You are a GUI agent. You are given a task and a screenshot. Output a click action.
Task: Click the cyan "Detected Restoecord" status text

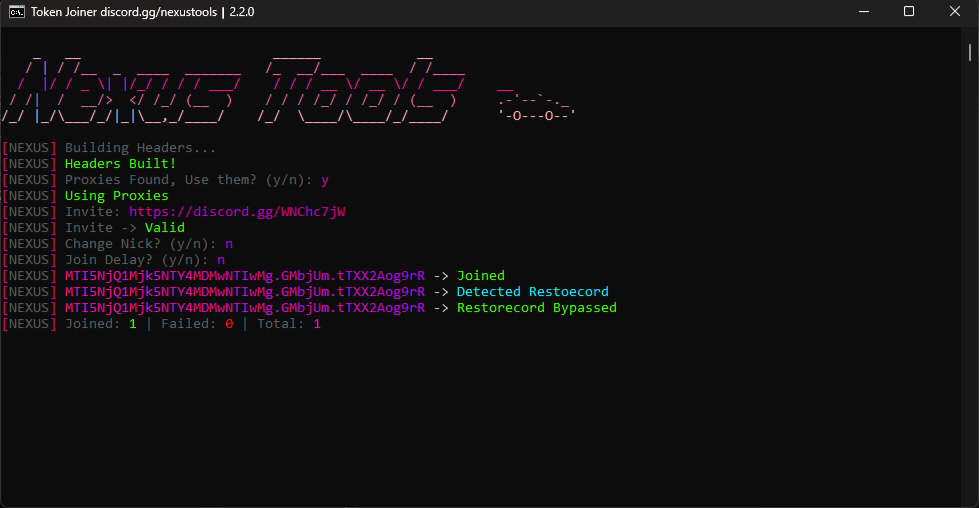tap(532, 292)
